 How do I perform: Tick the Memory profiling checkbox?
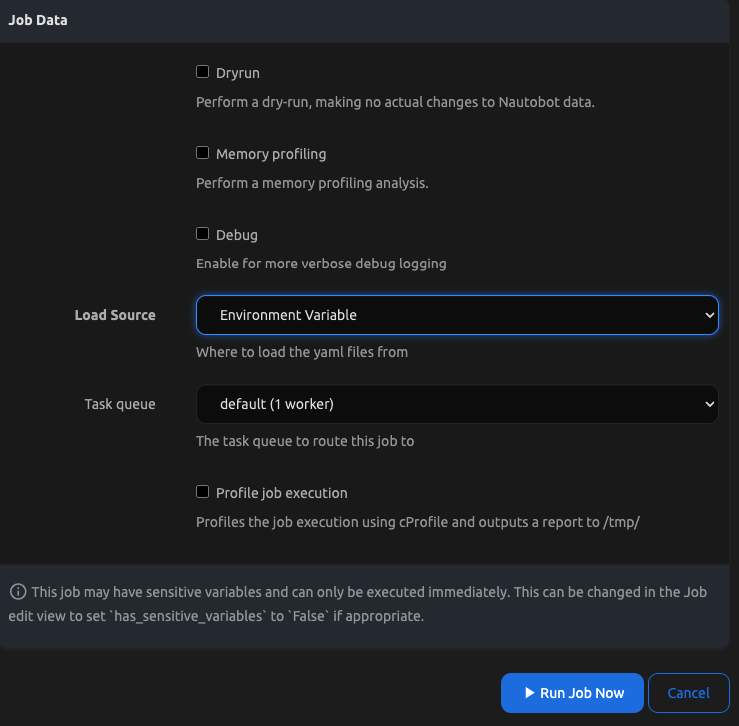(x=202, y=153)
